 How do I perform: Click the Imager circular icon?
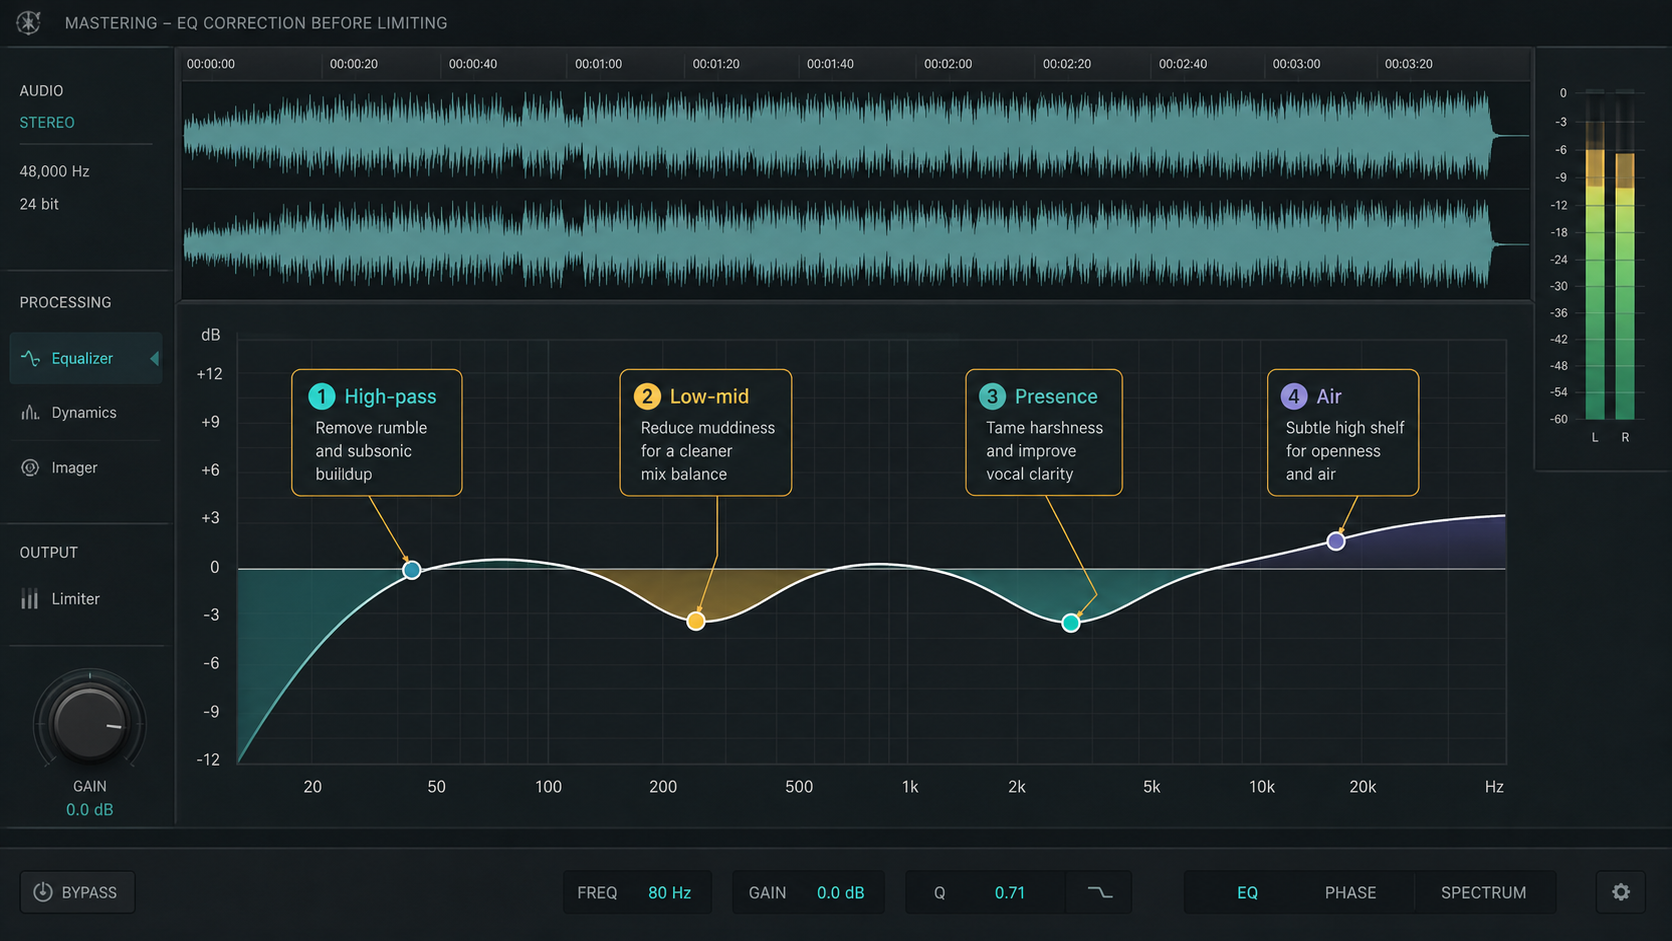click(30, 467)
